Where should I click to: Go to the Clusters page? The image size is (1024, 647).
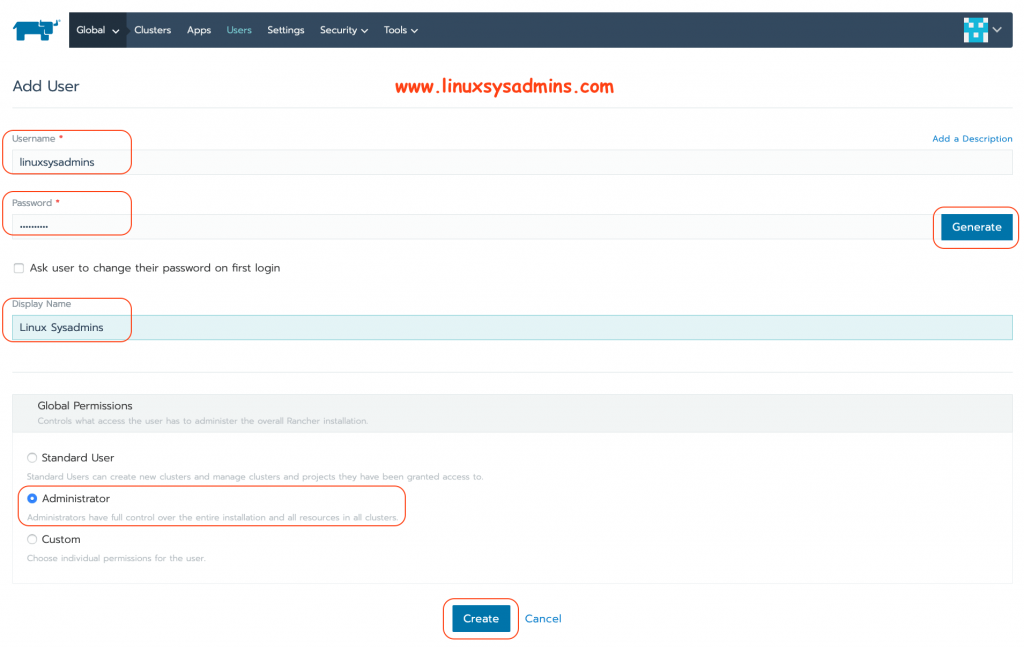(x=153, y=30)
